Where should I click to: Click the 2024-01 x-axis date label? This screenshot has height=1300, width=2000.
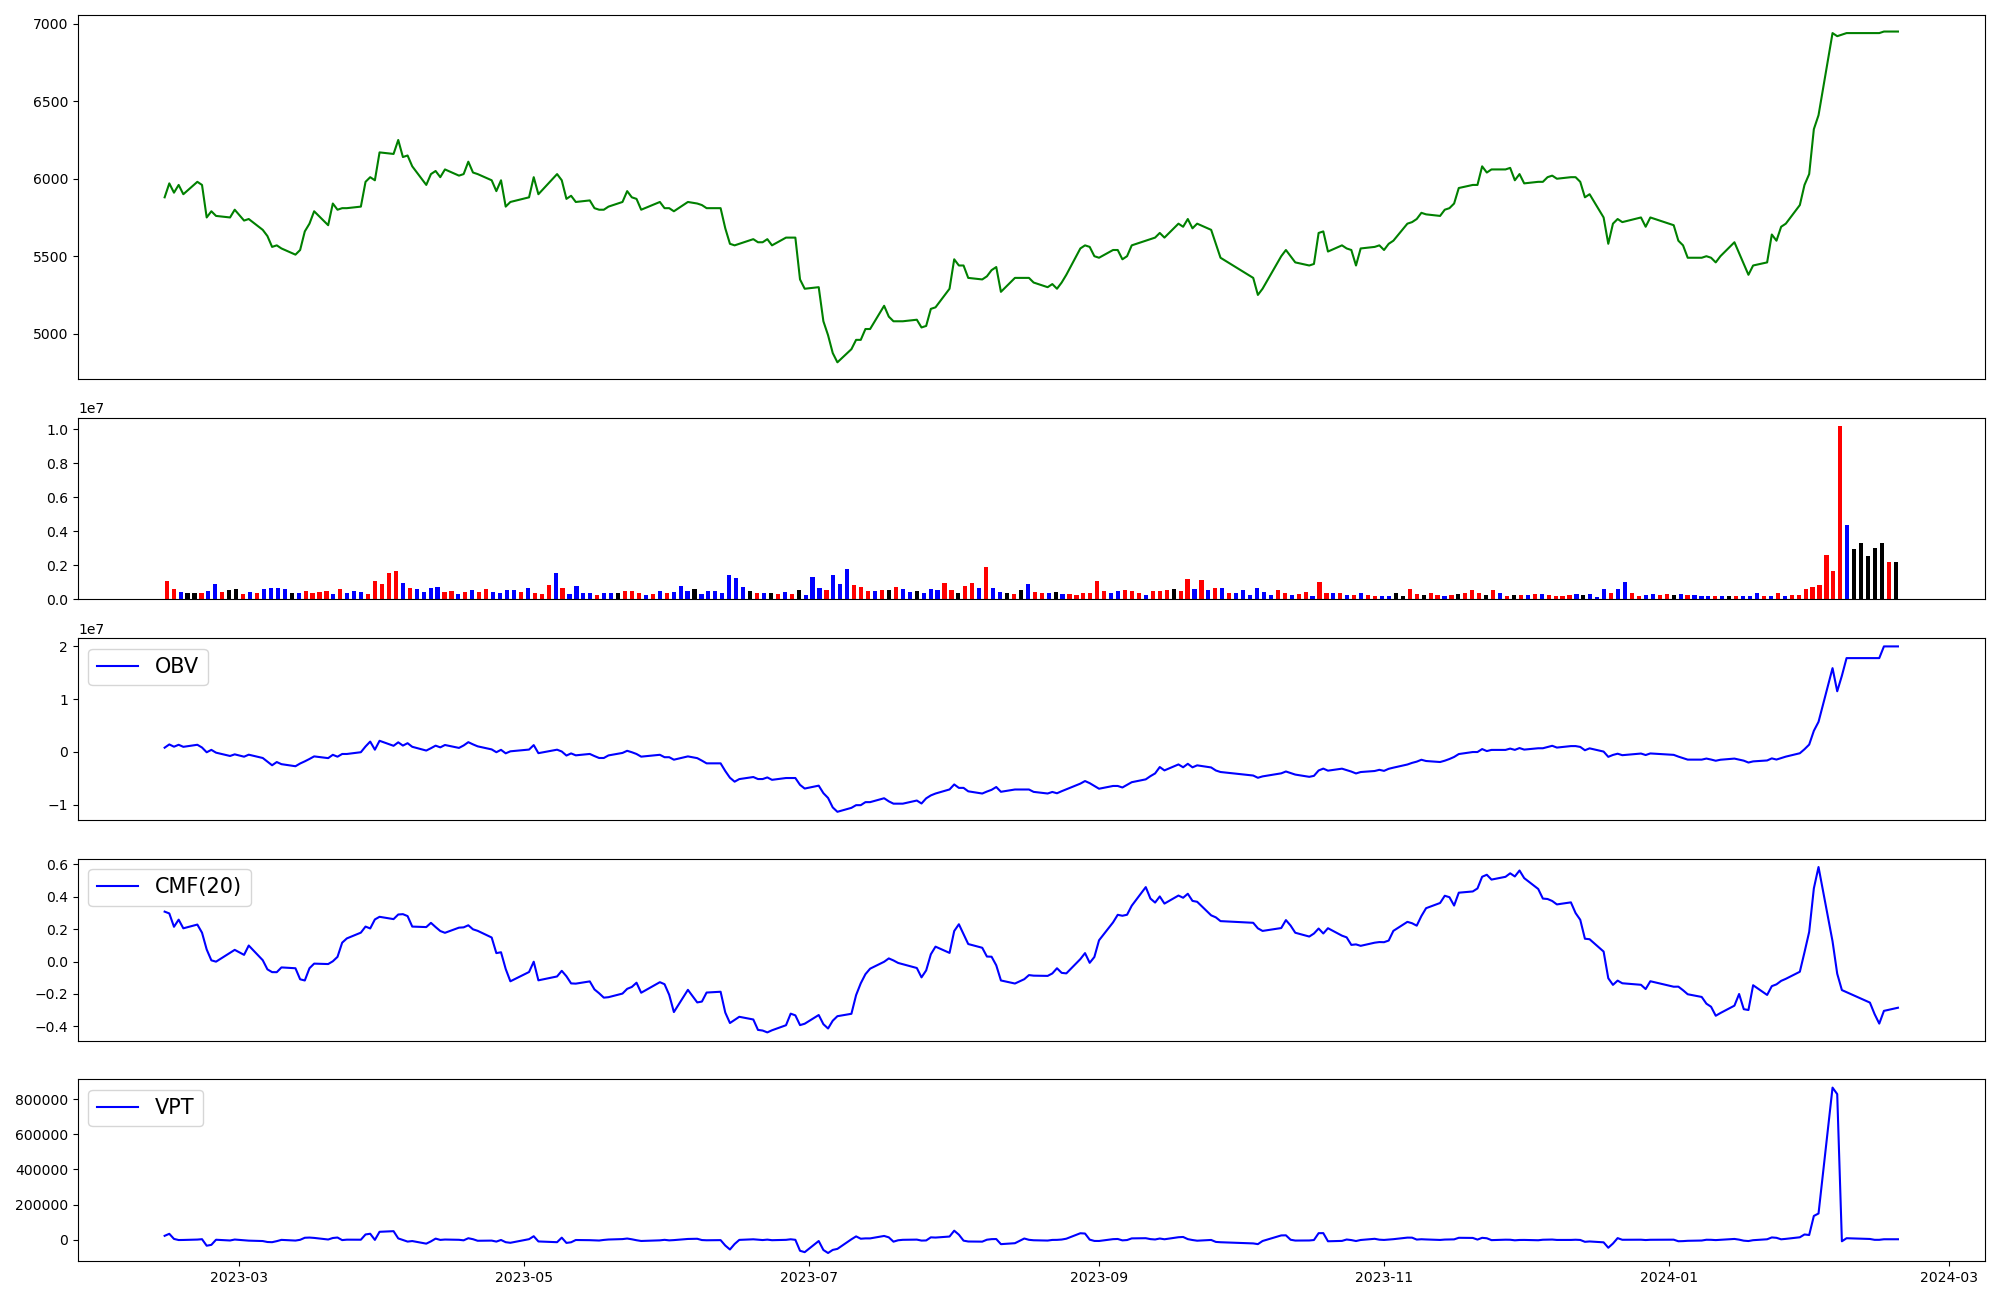1669,1277
